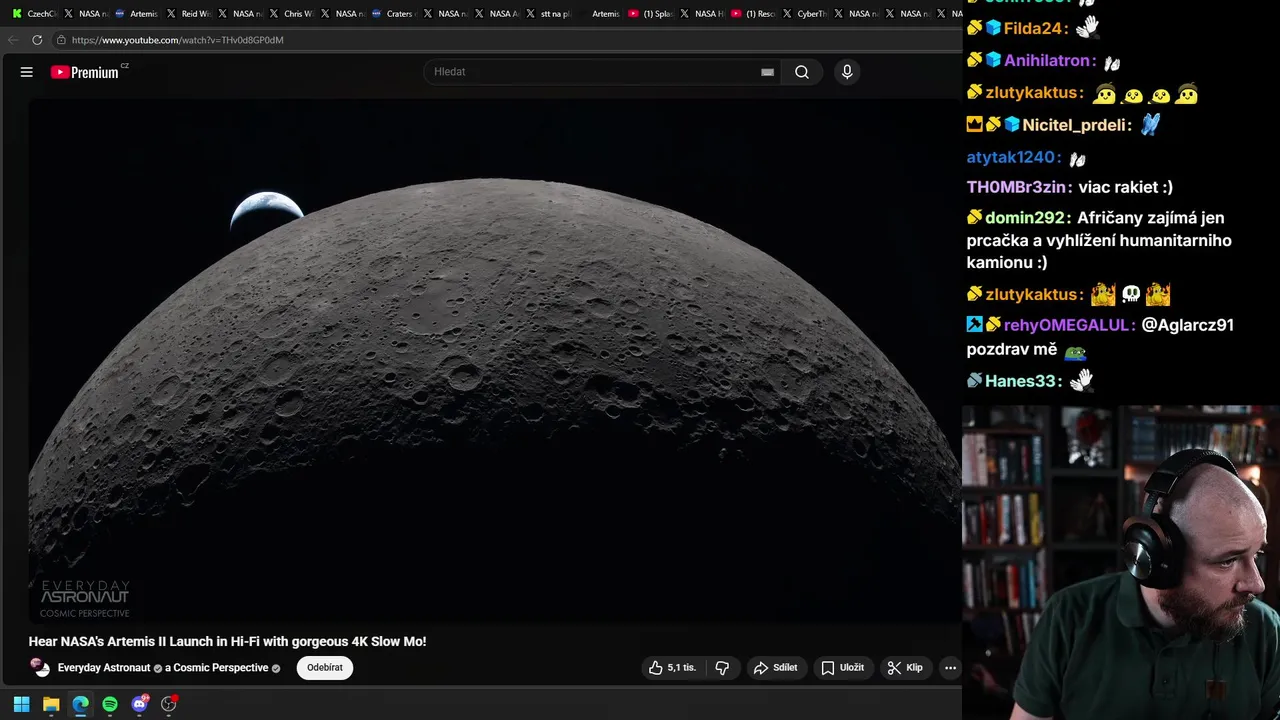Image resolution: width=1280 pixels, height=720 pixels.
Task: Switch to the stt na pl tab
Action: [548, 14]
